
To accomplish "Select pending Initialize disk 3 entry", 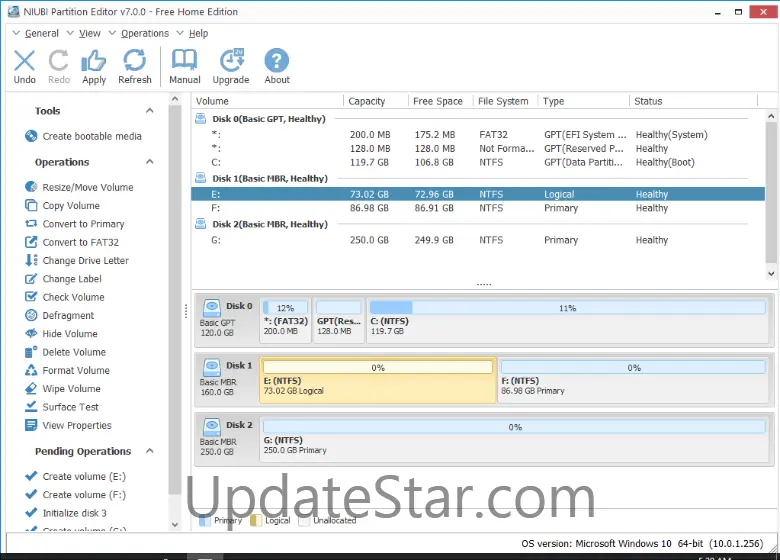I will (66, 513).
